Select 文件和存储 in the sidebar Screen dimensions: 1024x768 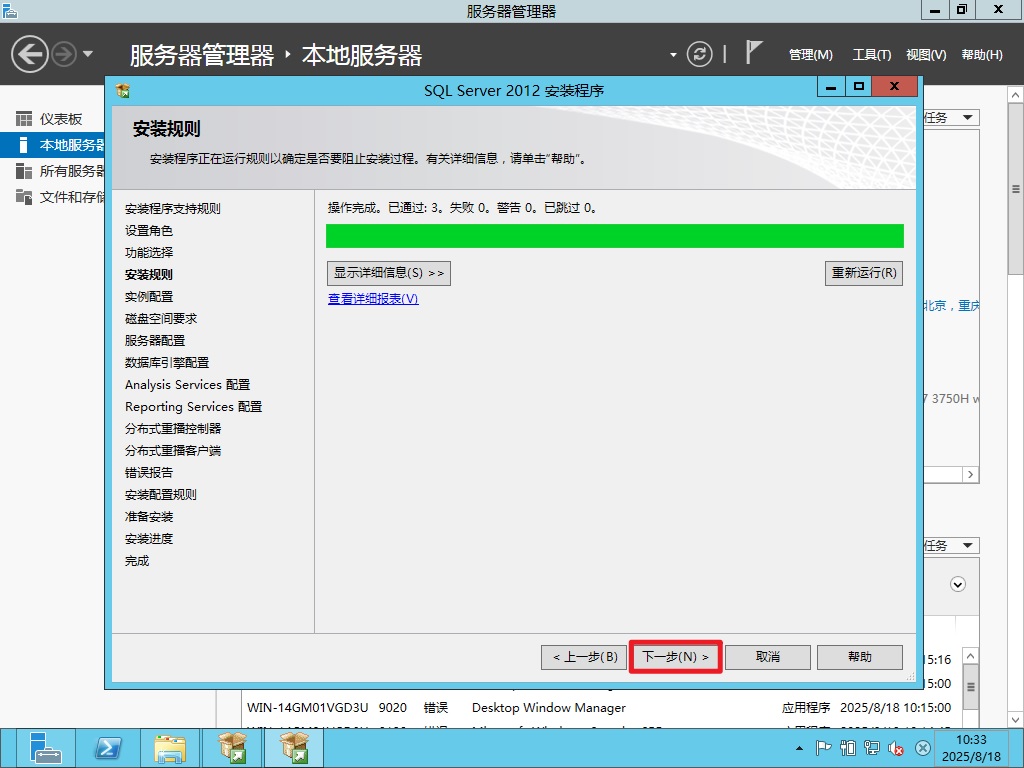[72, 197]
